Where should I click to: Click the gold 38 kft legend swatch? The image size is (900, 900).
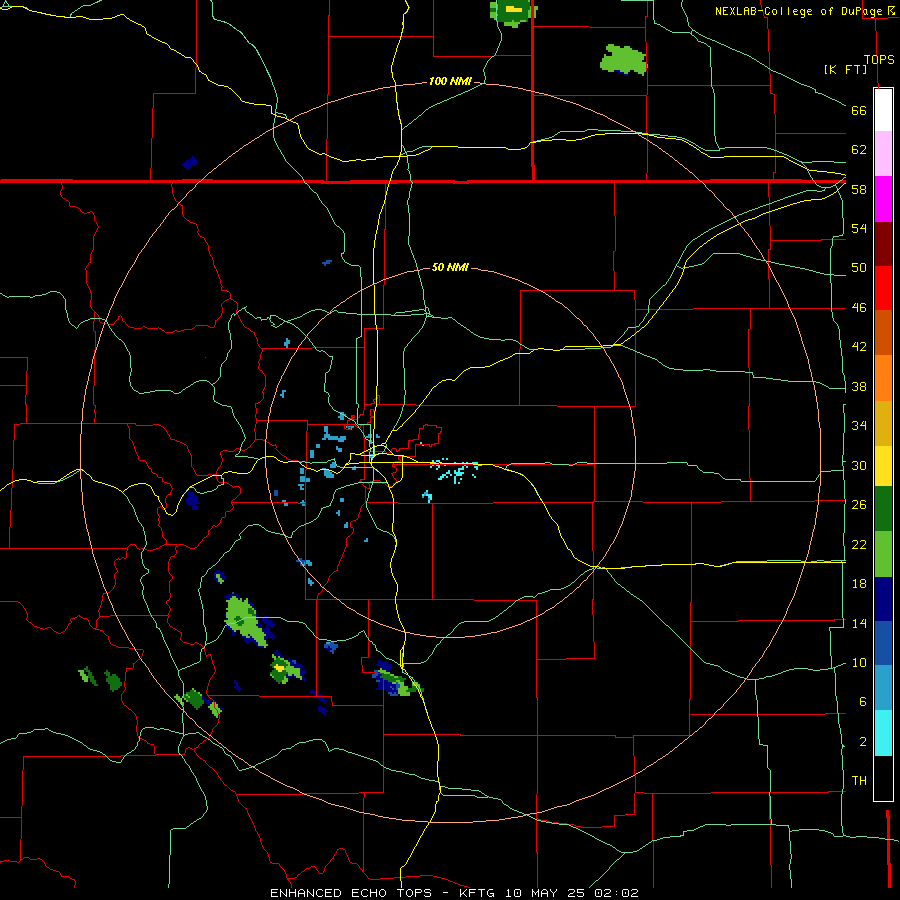883,423
